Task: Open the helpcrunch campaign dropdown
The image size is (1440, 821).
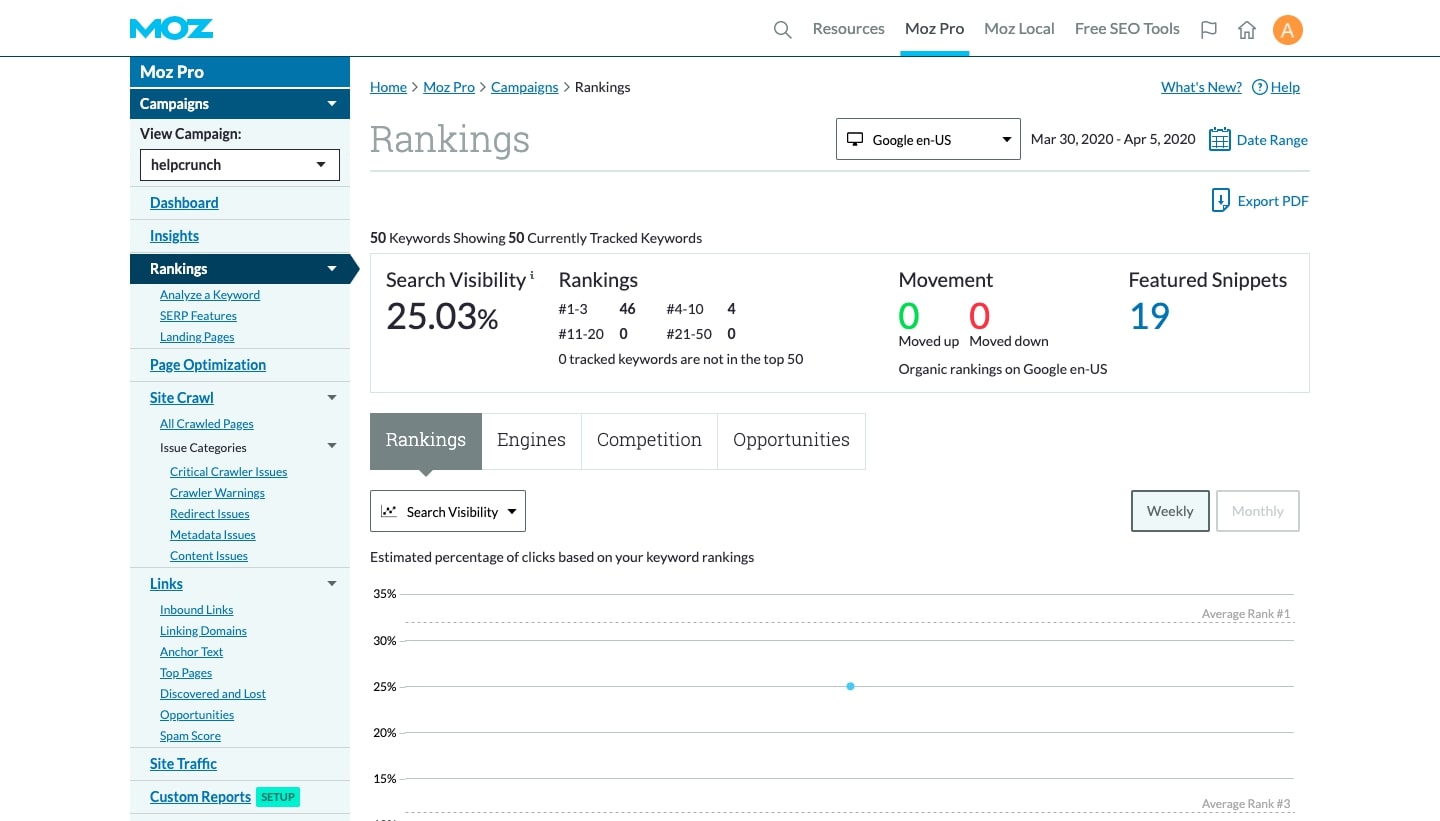Action: [240, 165]
